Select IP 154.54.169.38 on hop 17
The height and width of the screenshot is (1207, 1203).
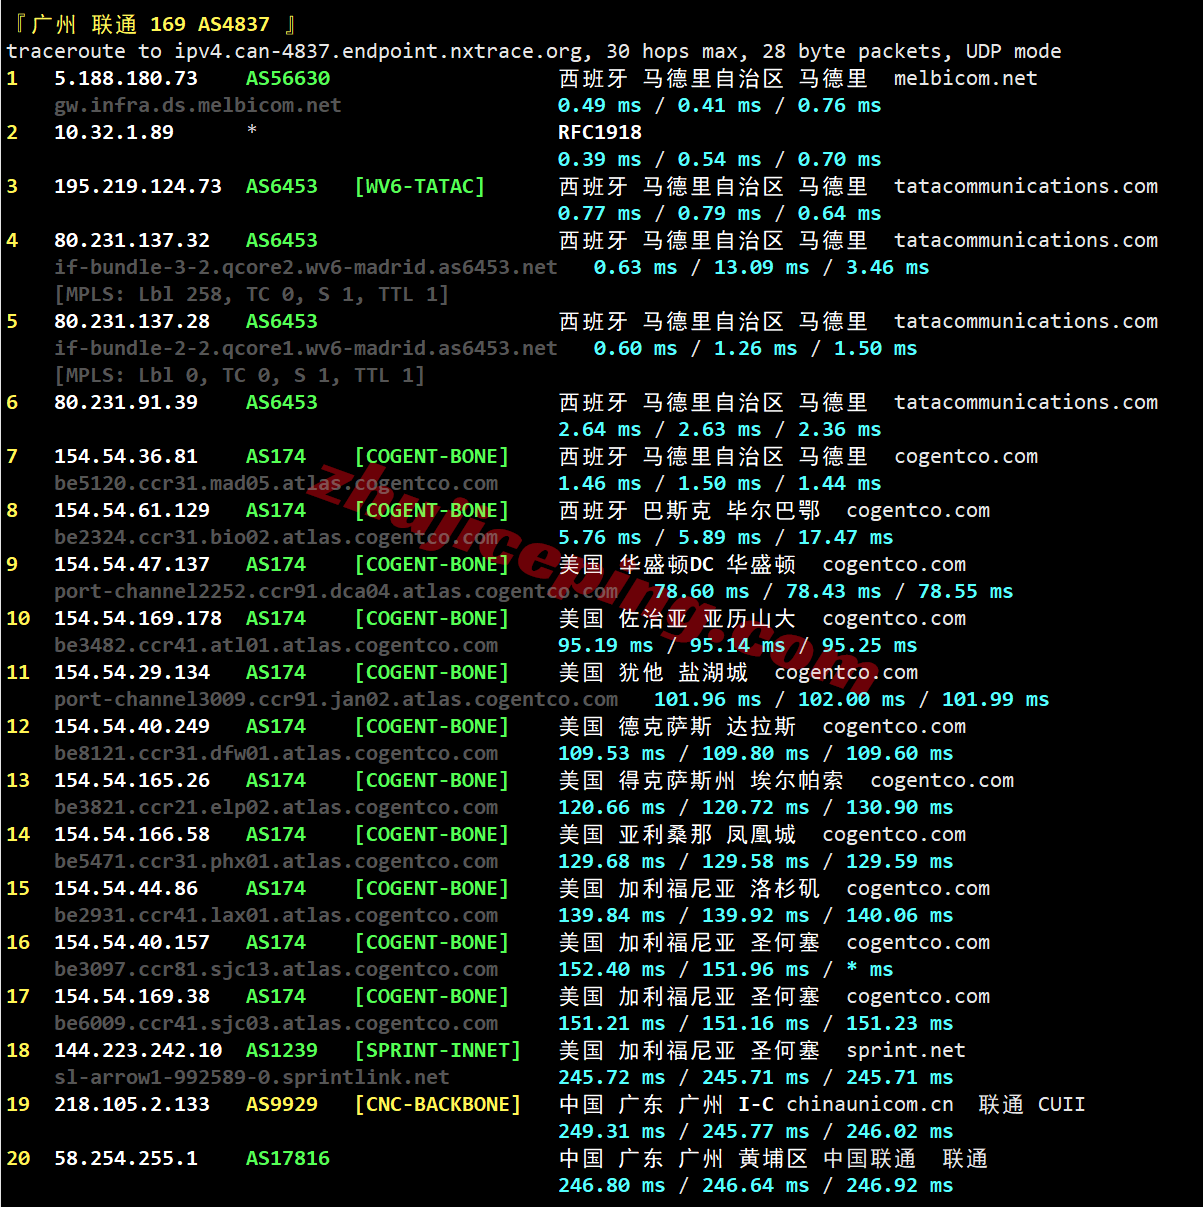tap(132, 996)
